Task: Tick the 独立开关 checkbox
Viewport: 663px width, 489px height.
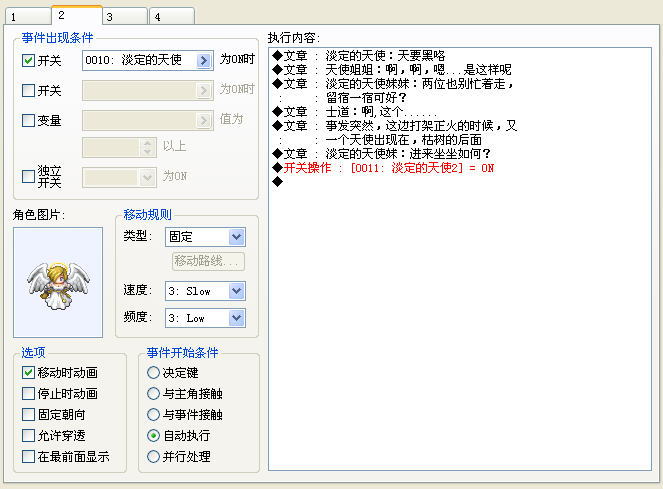Action: (28, 176)
